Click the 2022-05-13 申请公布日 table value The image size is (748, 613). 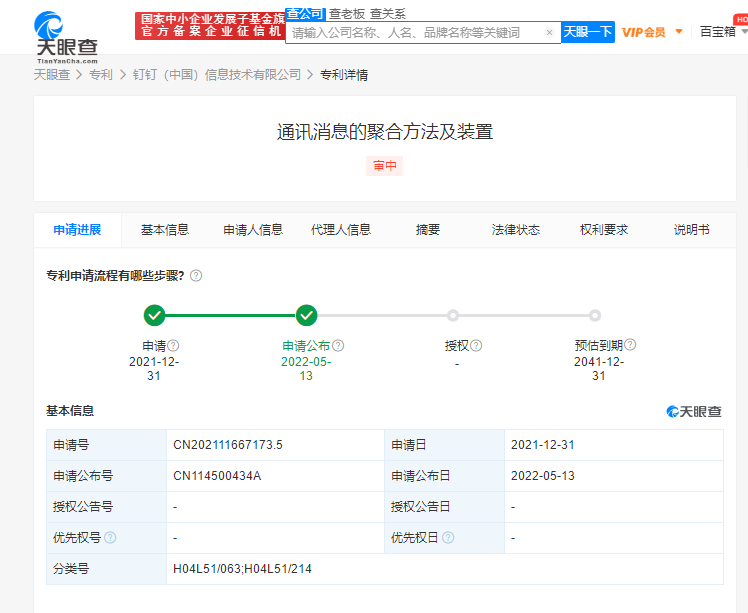coord(543,476)
